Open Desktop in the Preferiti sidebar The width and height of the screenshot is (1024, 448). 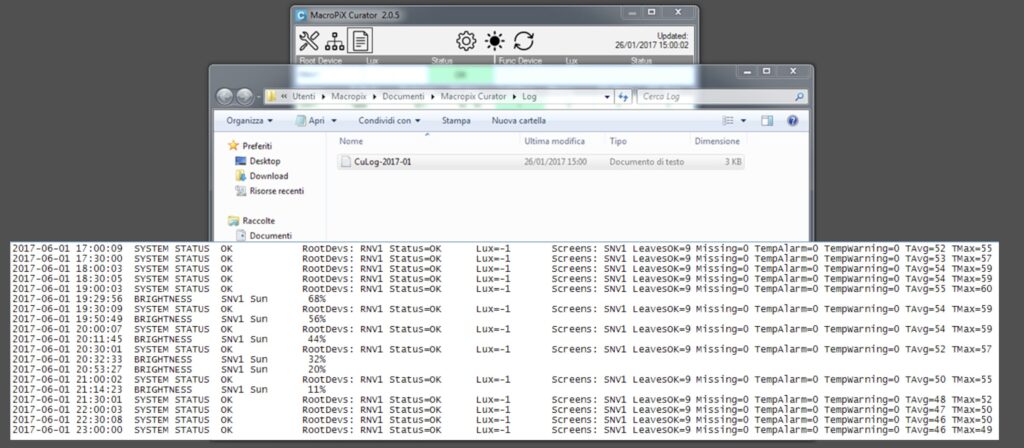(x=264, y=161)
